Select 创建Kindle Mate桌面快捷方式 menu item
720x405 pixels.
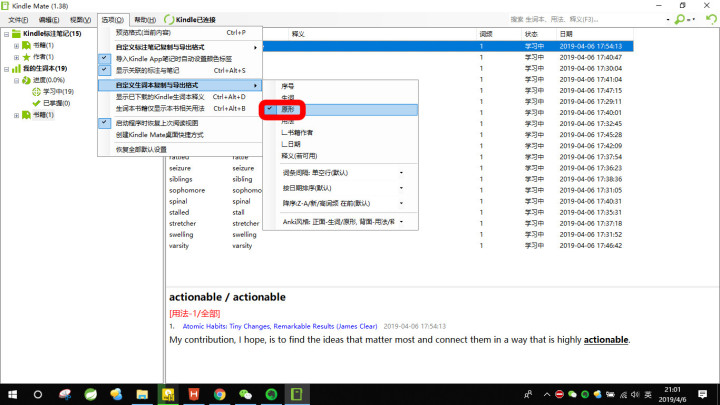[x=180, y=135]
